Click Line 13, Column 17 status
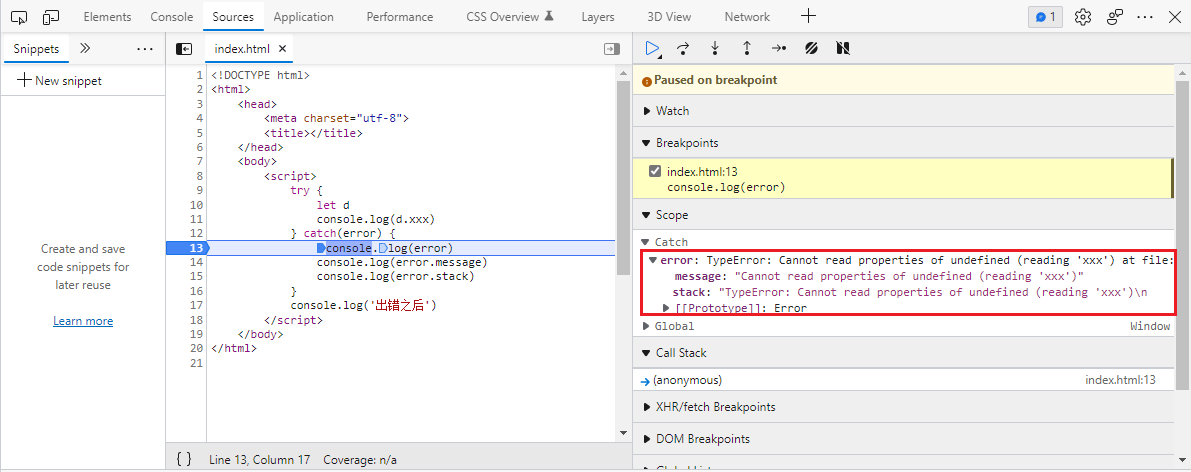The width and height of the screenshot is (1191, 472). pyautogui.click(x=260, y=460)
